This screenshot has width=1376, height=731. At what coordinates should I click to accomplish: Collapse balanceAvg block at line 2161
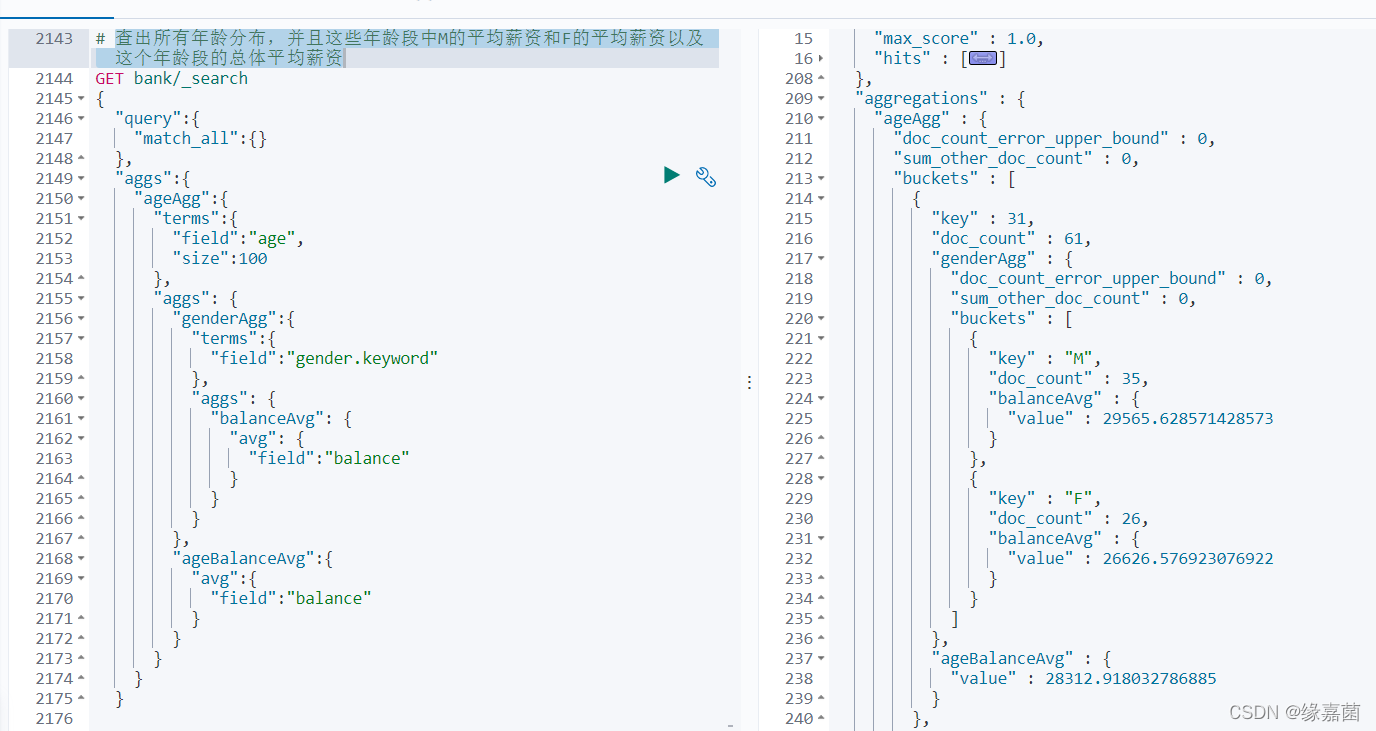tap(81, 419)
